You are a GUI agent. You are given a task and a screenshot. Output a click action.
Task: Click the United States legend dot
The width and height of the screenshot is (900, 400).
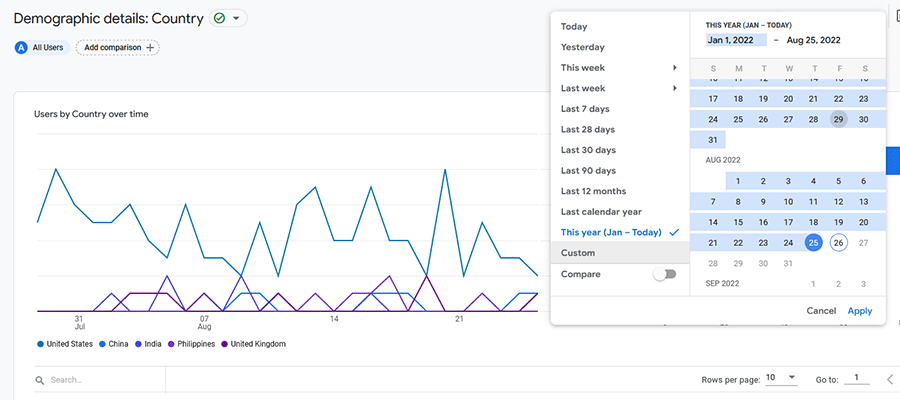coord(40,344)
